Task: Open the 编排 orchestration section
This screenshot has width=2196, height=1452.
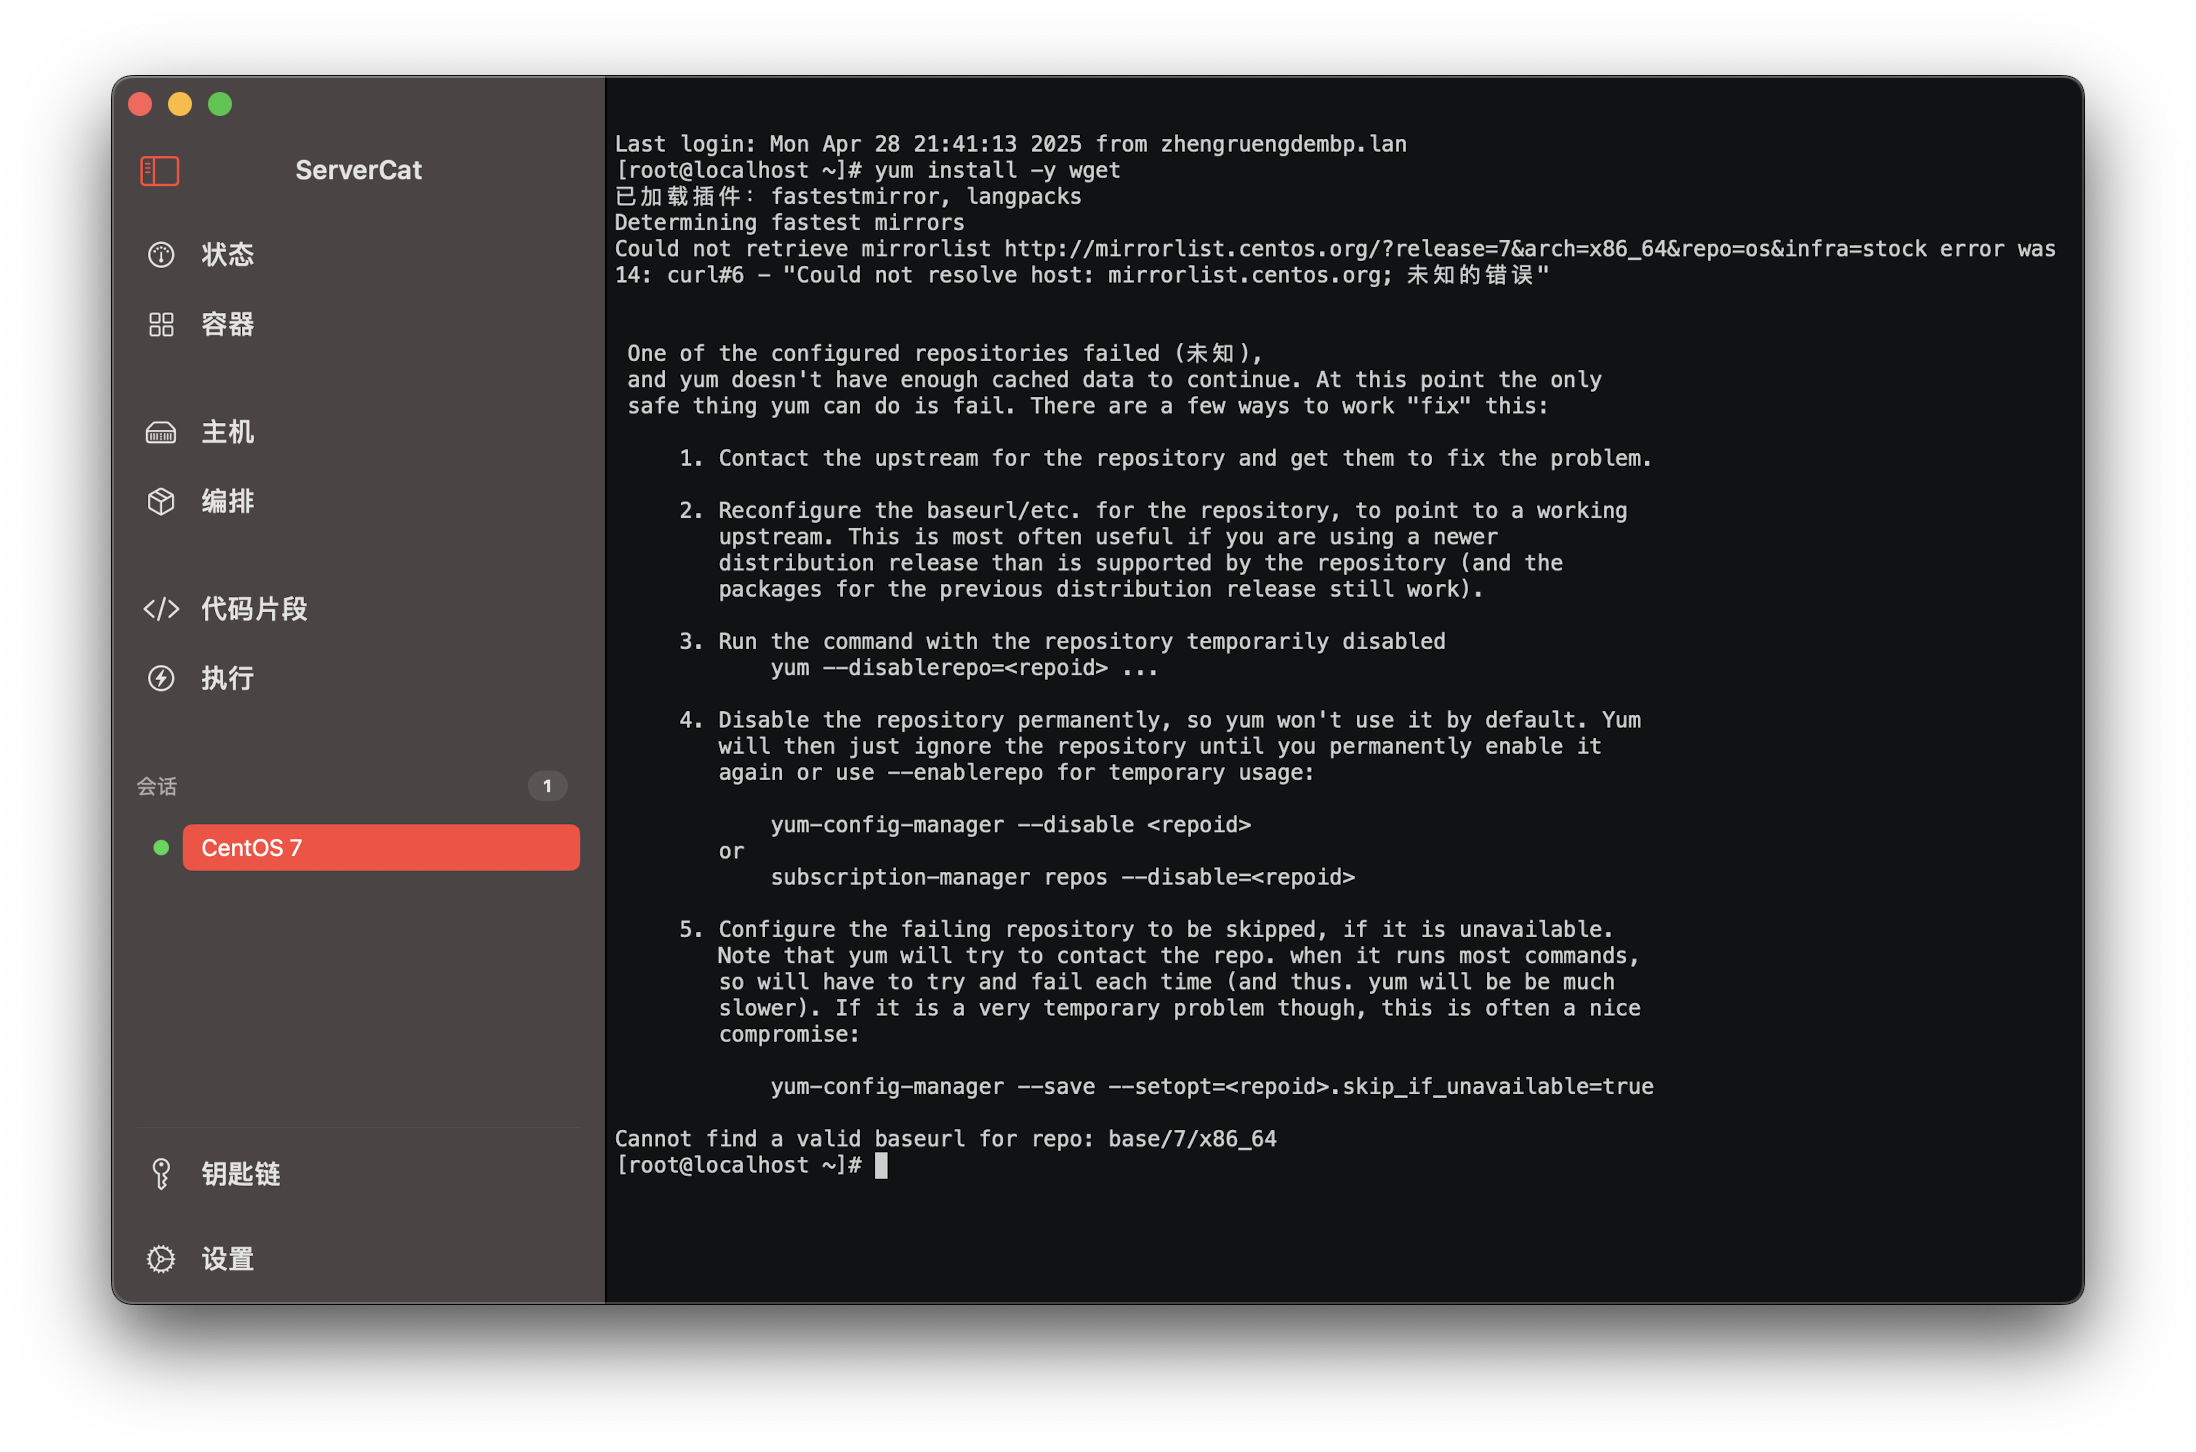Action: pyautogui.click(x=228, y=502)
